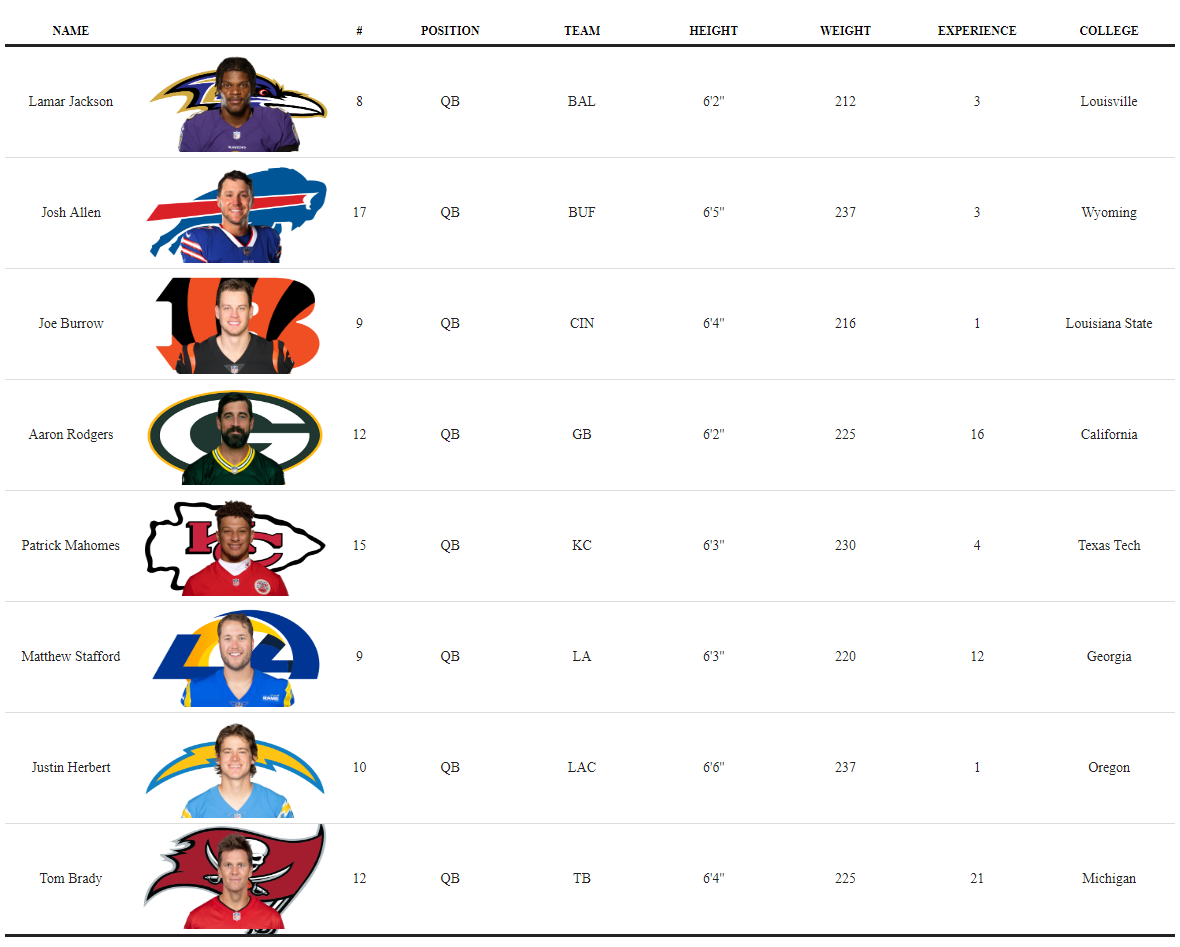
Task: Click the HEIGHT column header
Action: point(713,31)
